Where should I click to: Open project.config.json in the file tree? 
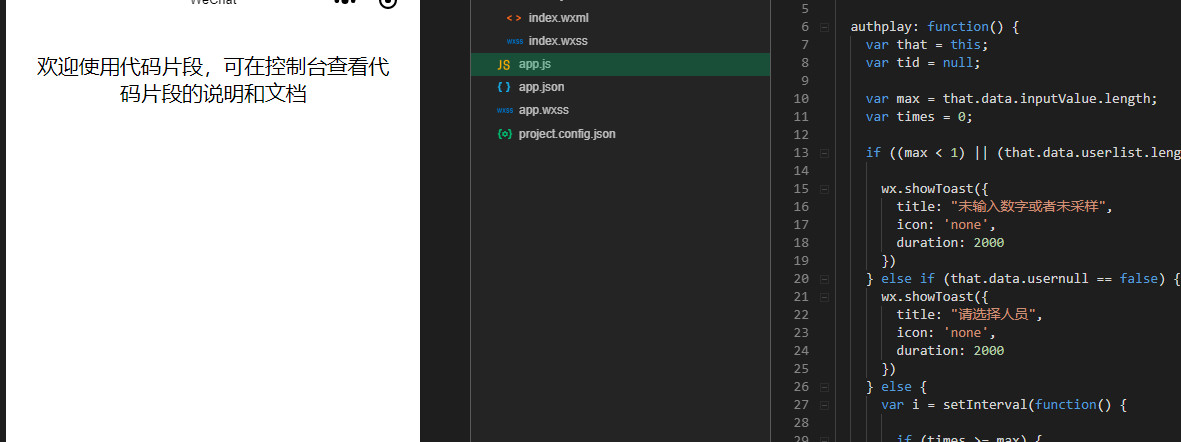567,134
